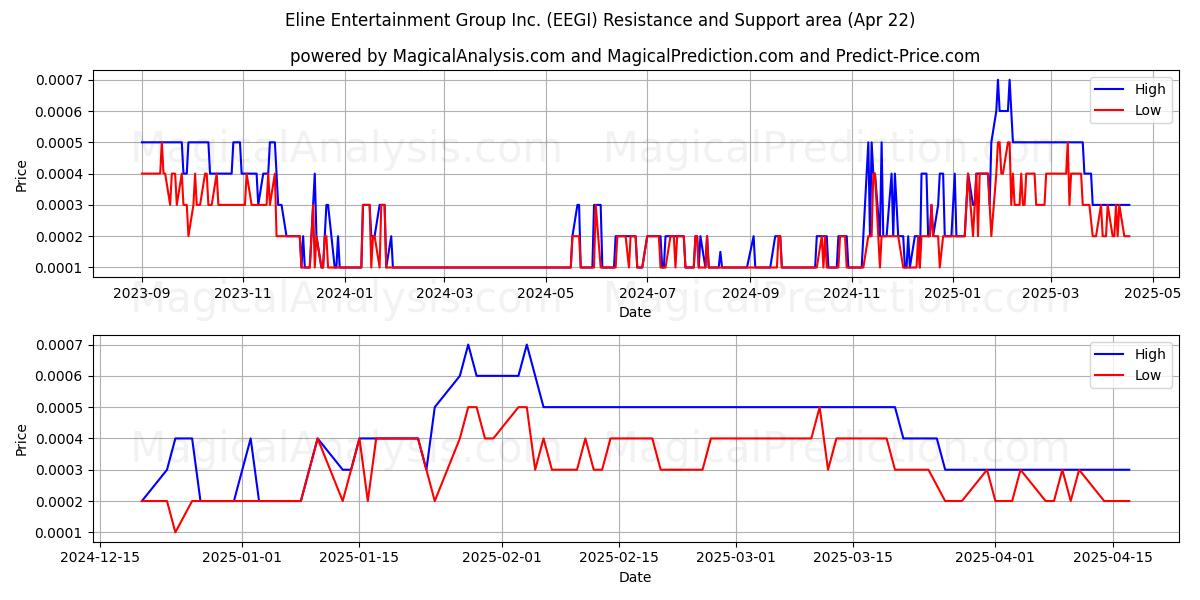Click the '2025-03-15' tick label on the lower chart

(x=854, y=559)
